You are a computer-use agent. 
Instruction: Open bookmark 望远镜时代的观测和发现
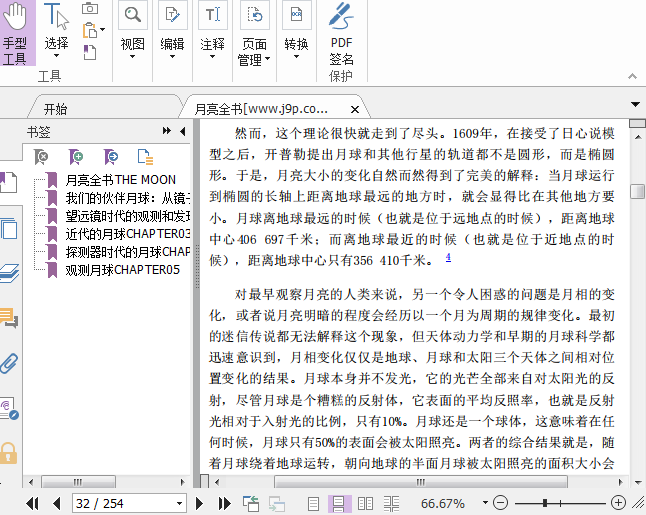point(128,216)
